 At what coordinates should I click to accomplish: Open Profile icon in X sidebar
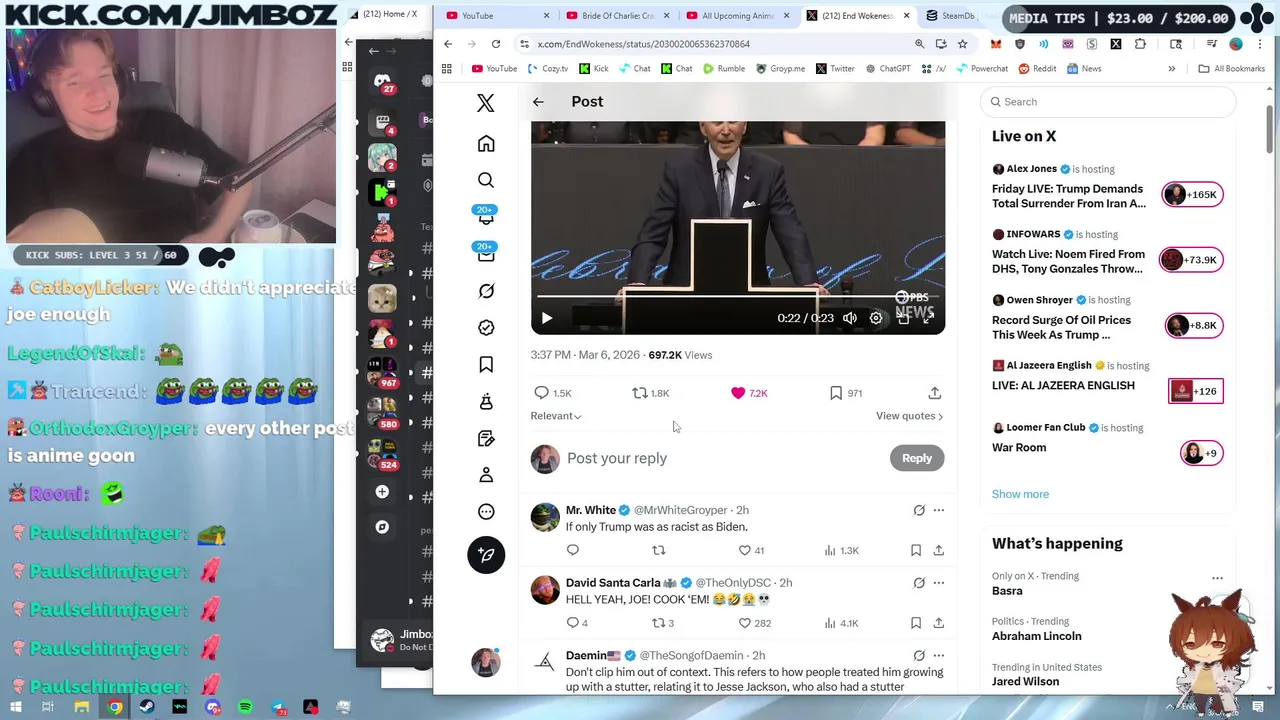486,475
